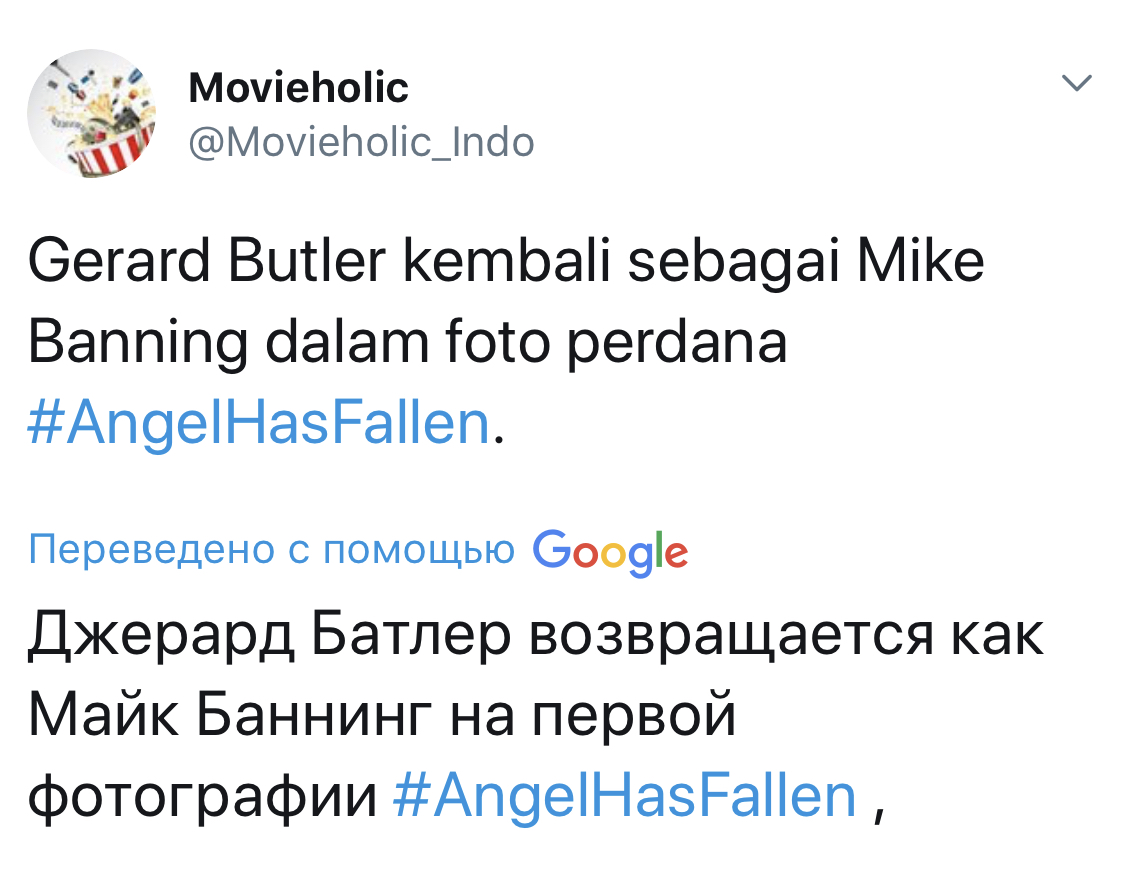Image resolution: width=1125 pixels, height=892 pixels.
Task: Open the Movieholic display name
Action: click(x=298, y=89)
